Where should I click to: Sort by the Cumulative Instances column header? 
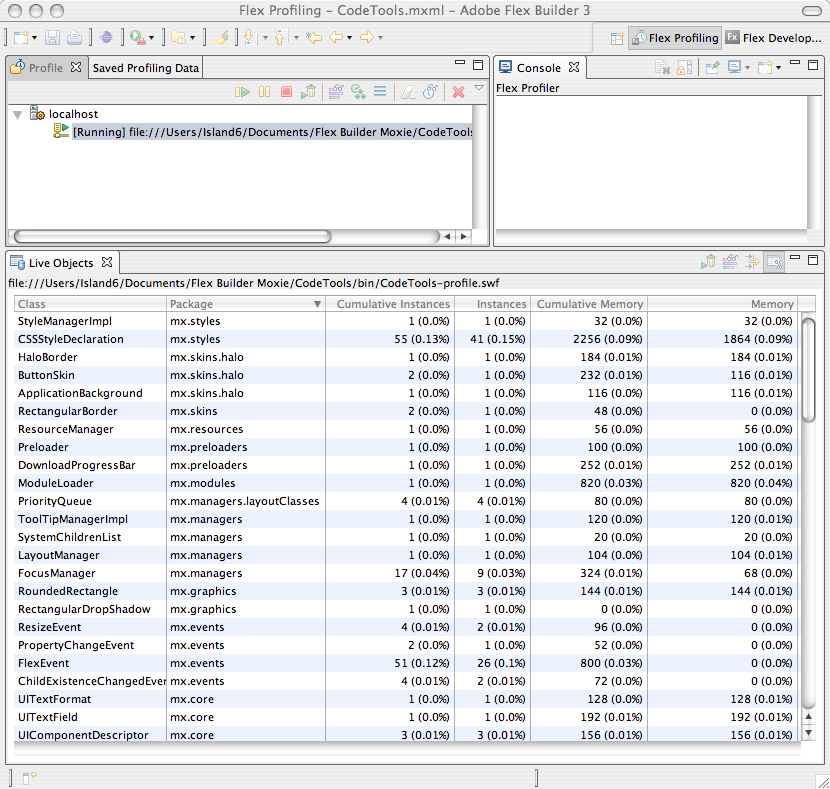tap(390, 304)
